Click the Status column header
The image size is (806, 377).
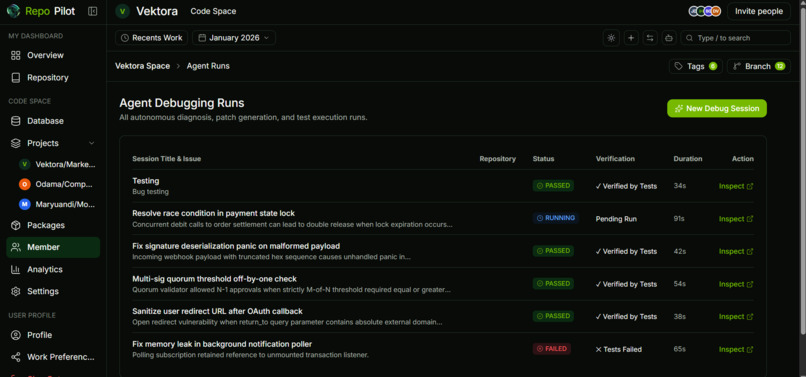pyautogui.click(x=543, y=159)
